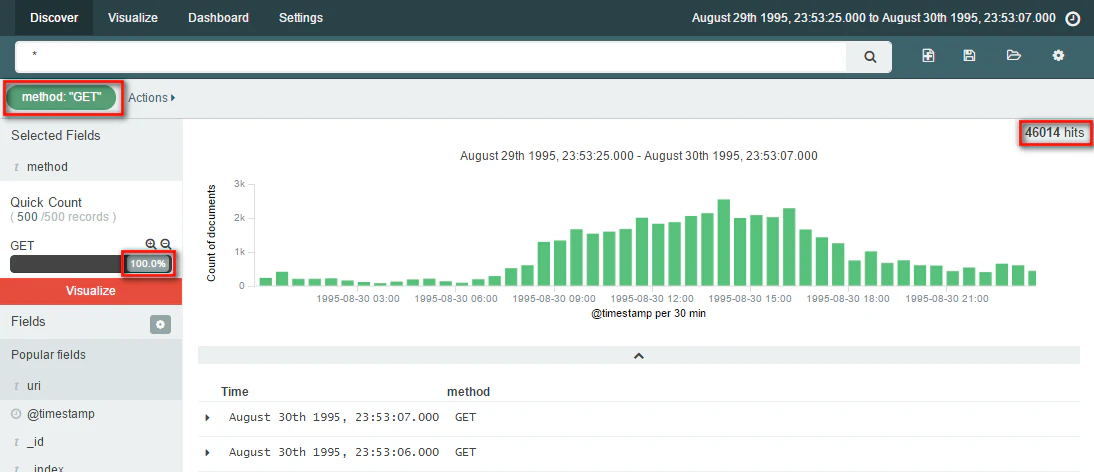The width and height of the screenshot is (1094, 472).
Task: Click the red Visualize button
Action: pos(91,291)
